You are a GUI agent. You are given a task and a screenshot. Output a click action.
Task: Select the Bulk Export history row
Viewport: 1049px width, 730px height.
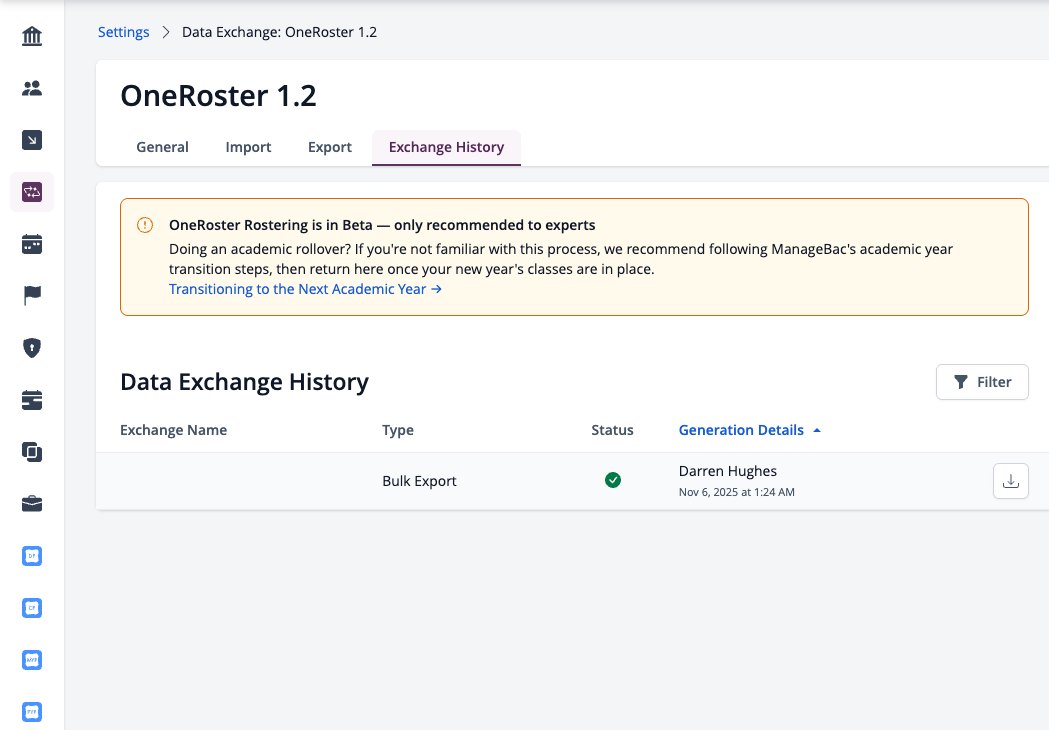pyautogui.click(x=572, y=481)
